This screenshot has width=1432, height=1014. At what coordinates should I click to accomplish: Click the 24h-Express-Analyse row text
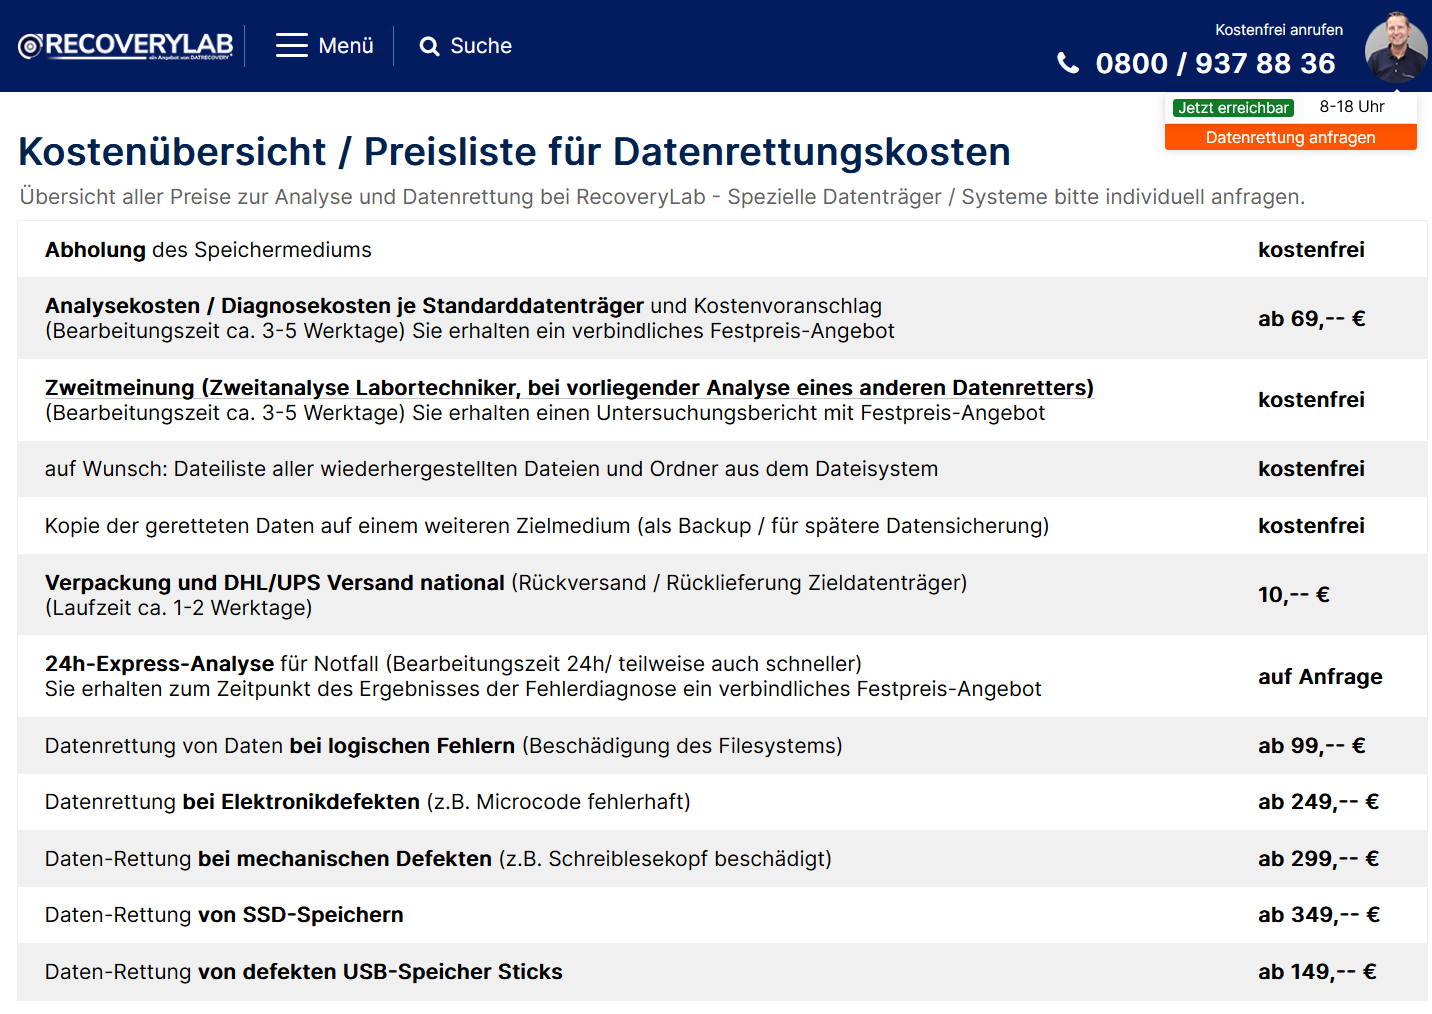coord(543,676)
